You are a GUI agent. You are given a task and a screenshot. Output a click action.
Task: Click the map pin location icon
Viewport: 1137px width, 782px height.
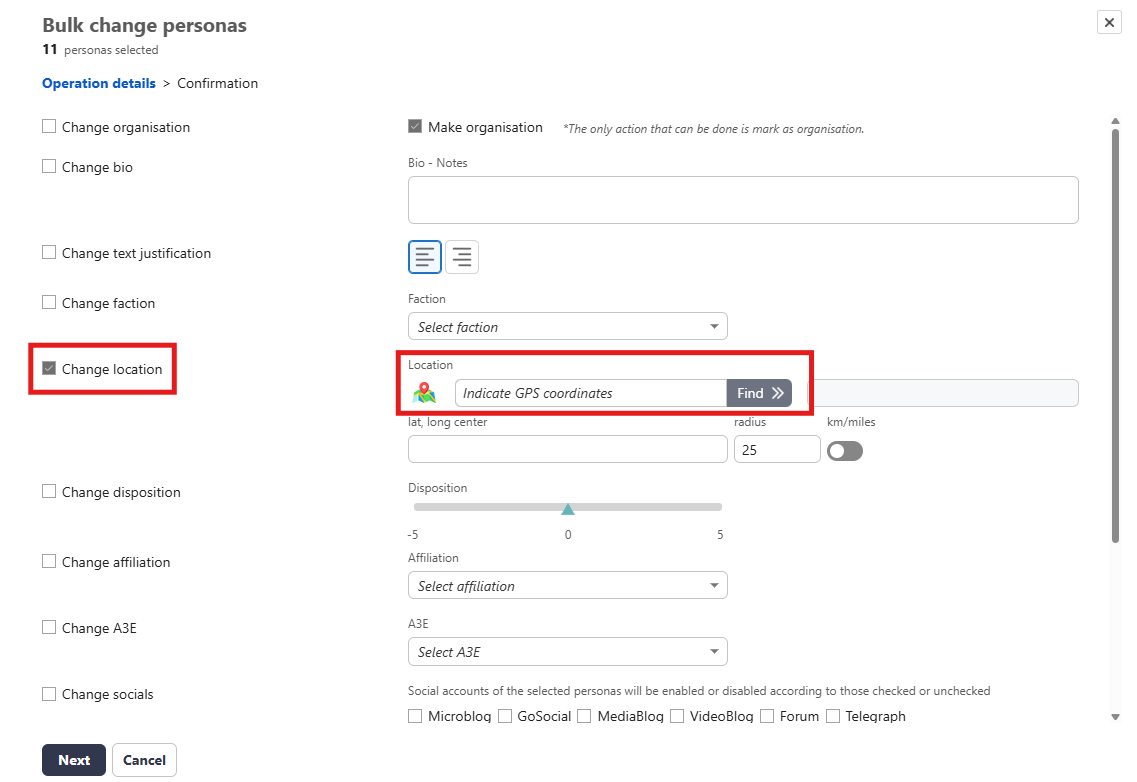(425, 393)
